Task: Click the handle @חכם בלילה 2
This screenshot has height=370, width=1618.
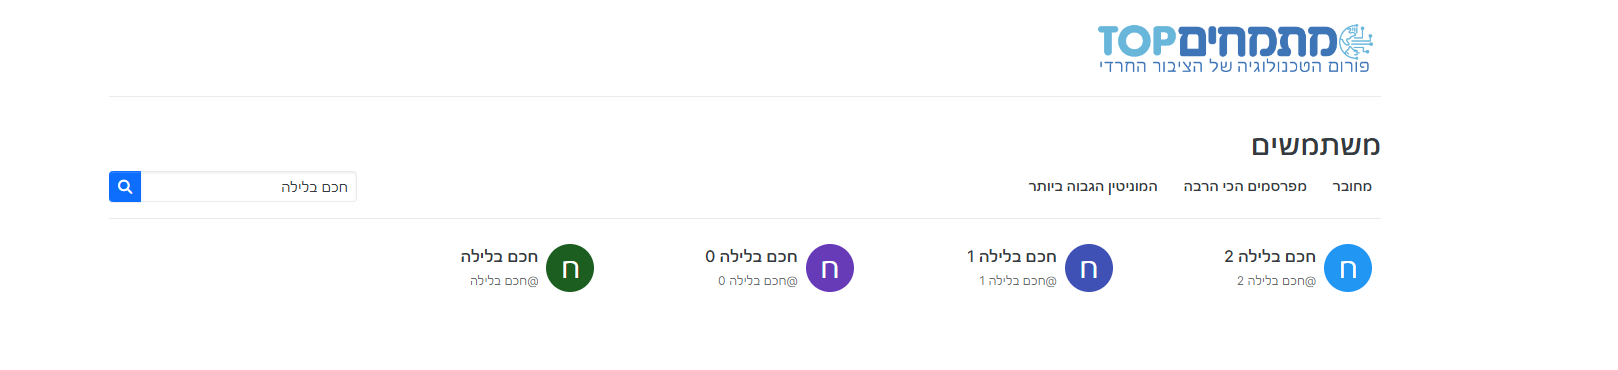Action: click(x=1276, y=281)
